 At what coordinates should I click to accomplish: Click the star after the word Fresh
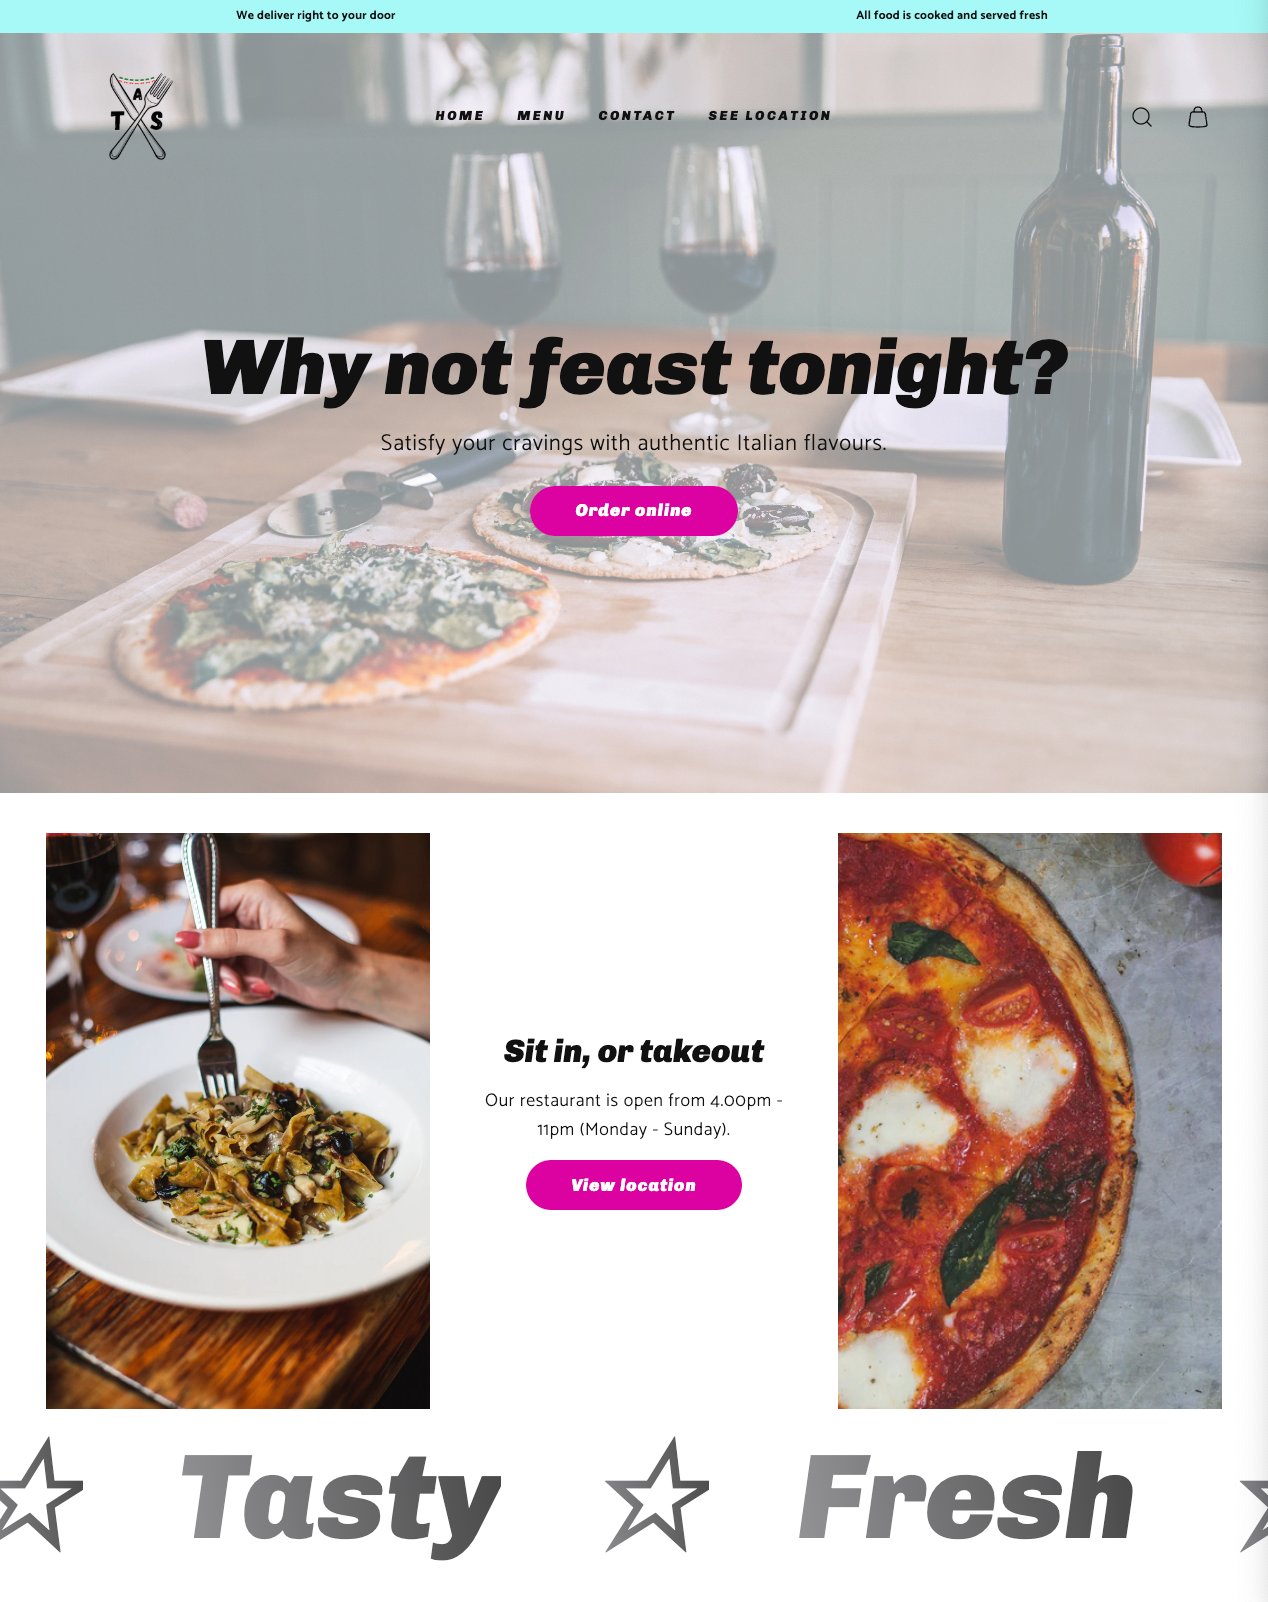tap(1254, 1510)
